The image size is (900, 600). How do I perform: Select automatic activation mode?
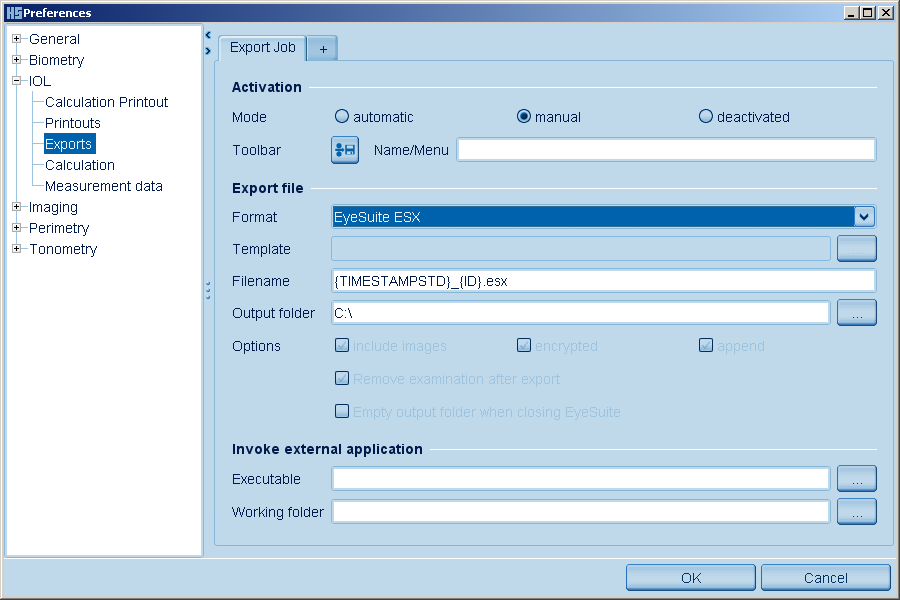click(x=342, y=117)
